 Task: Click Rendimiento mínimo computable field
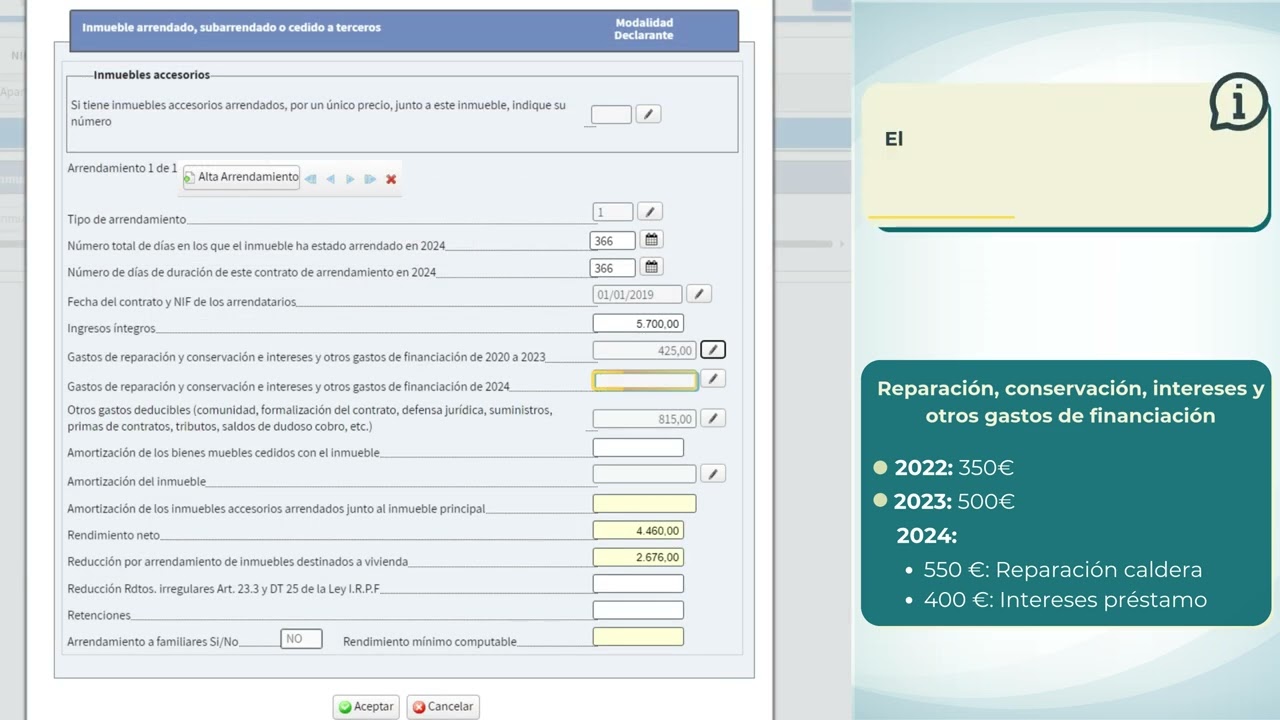coord(638,637)
